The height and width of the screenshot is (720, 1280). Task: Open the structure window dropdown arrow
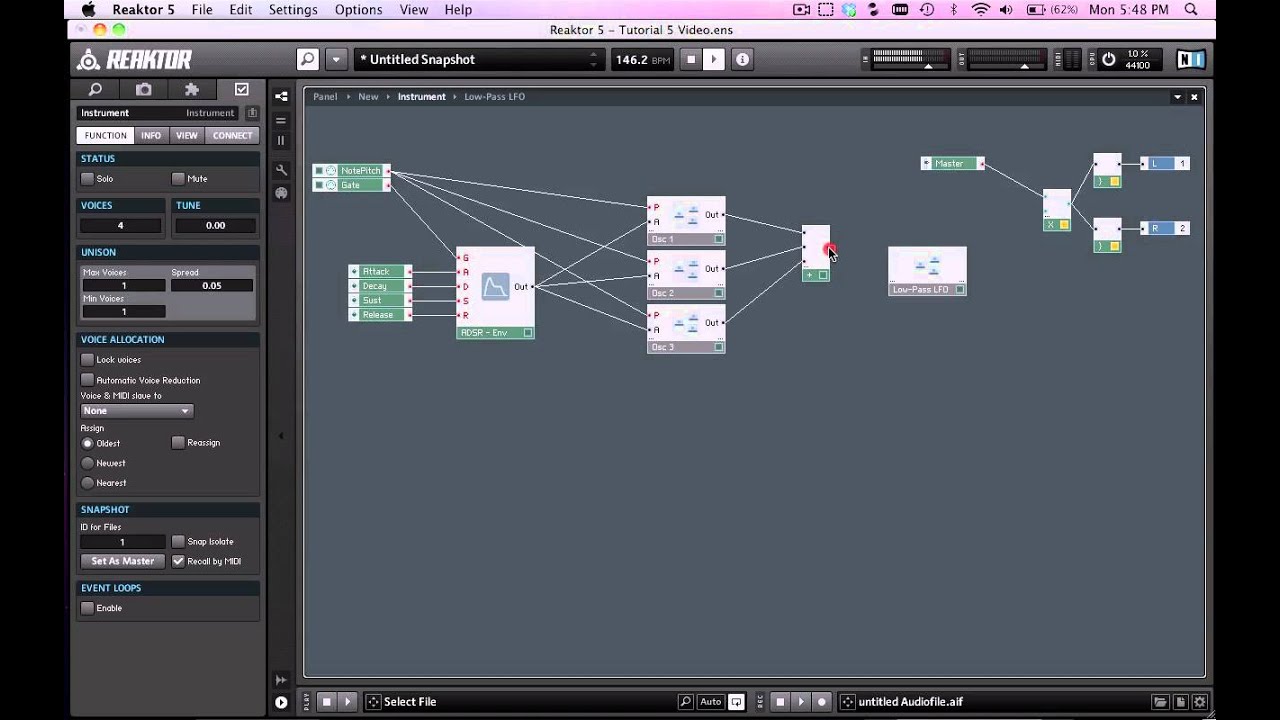coord(1177,97)
